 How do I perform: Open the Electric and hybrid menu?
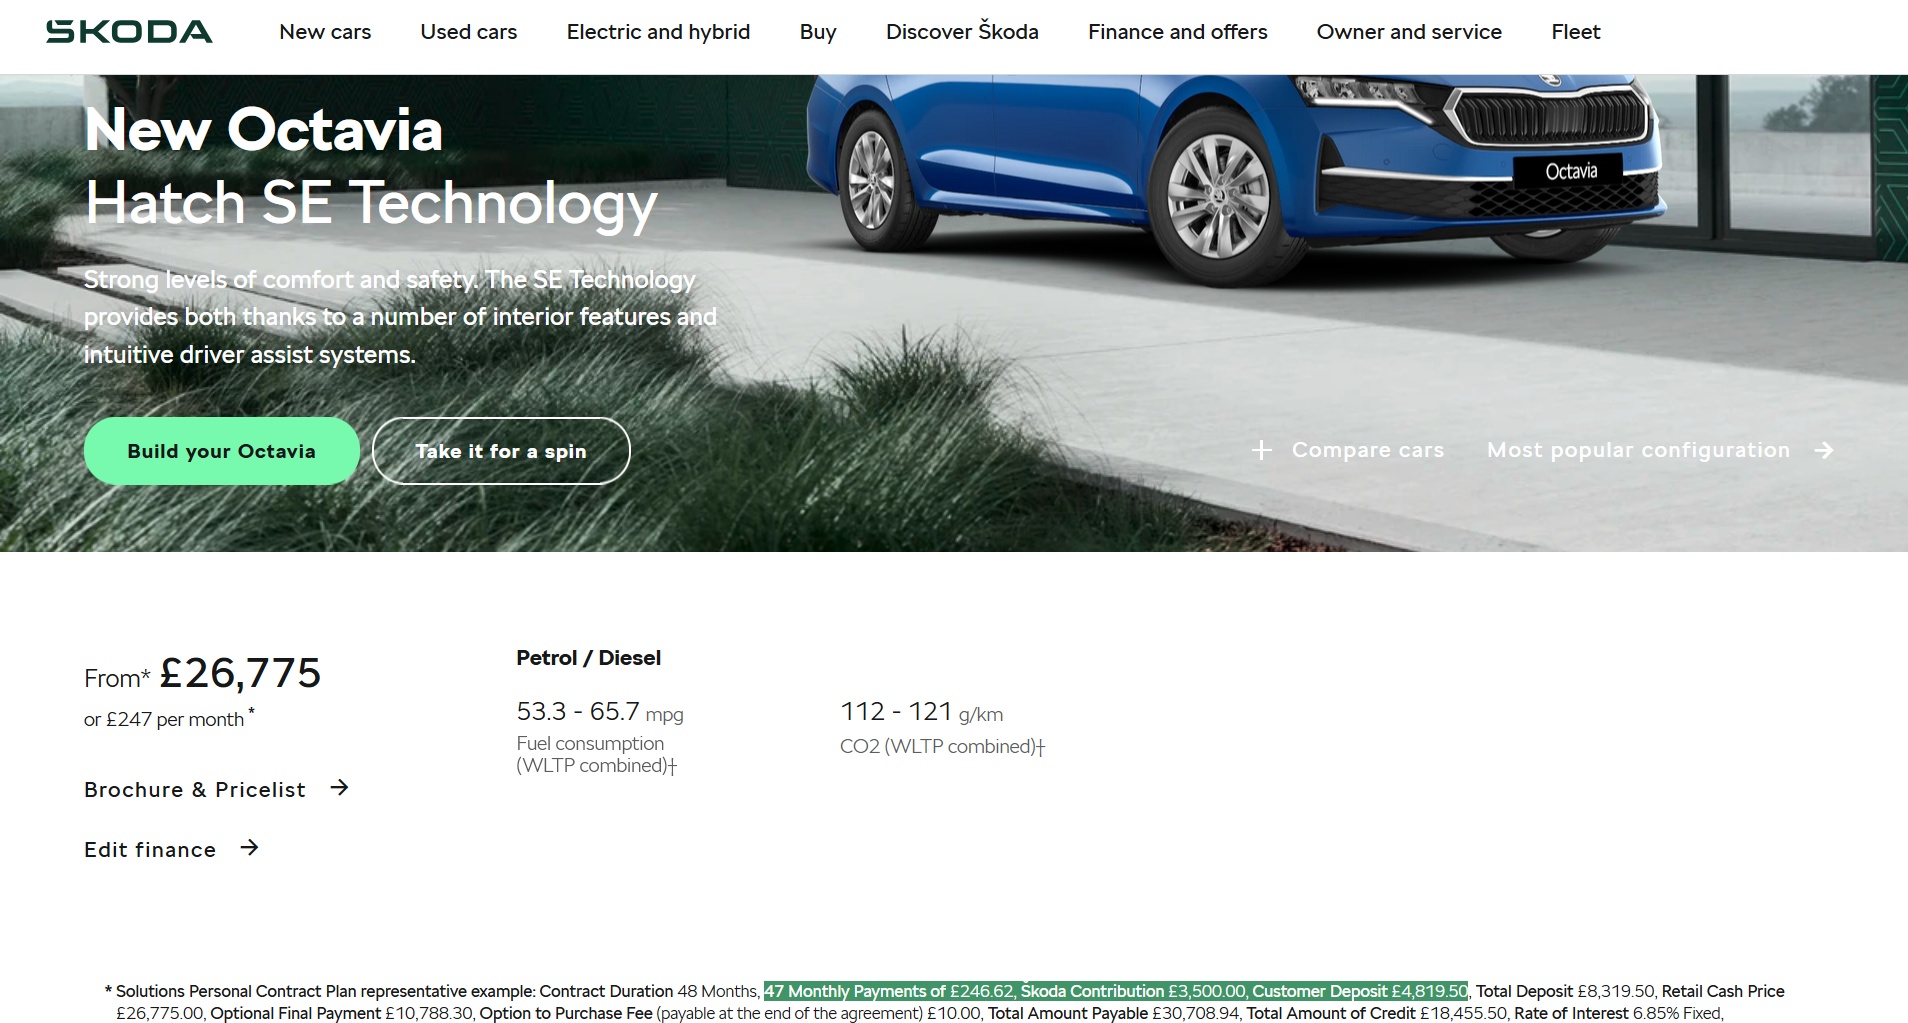[658, 32]
